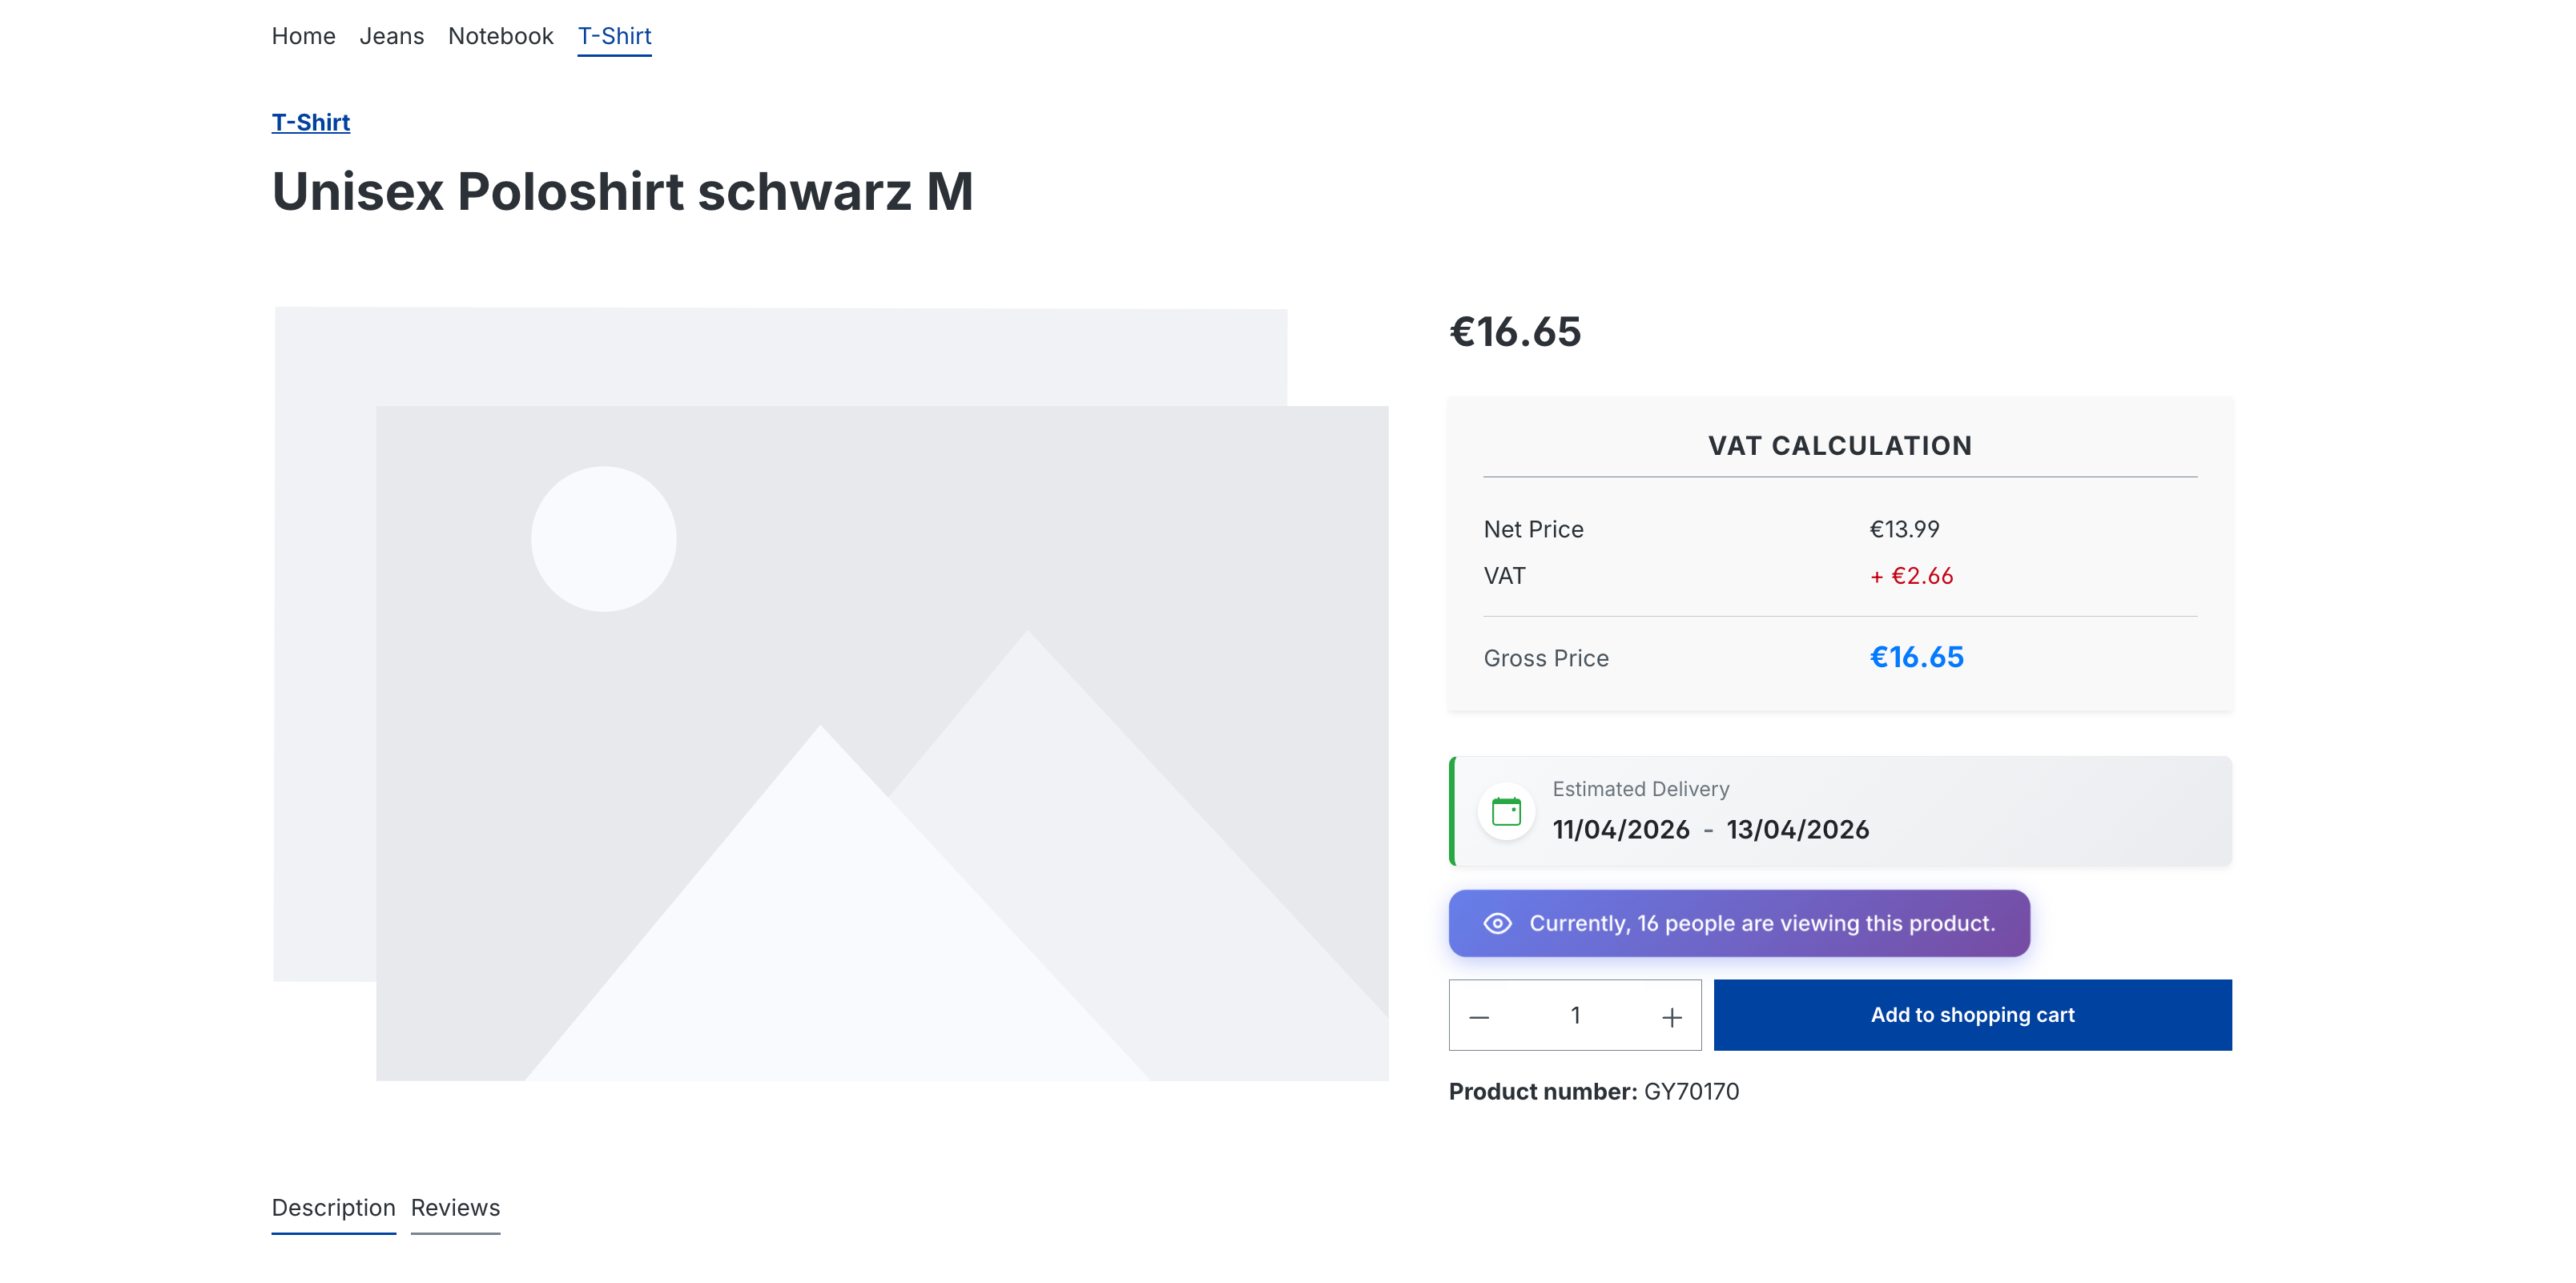Go to the Jeans category
Image resolution: width=2576 pixels, height=1283 pixels.
tap(391, 36)
